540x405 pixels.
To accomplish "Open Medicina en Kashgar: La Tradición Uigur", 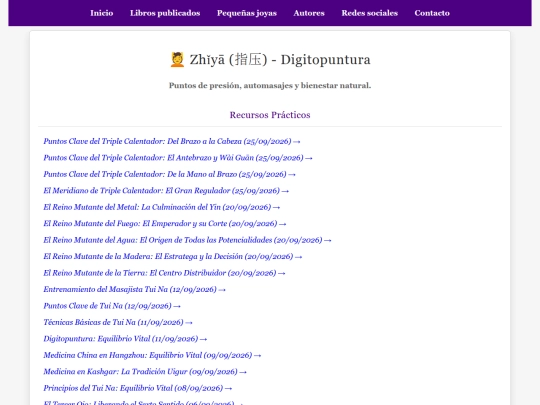I will click(145, 372).
